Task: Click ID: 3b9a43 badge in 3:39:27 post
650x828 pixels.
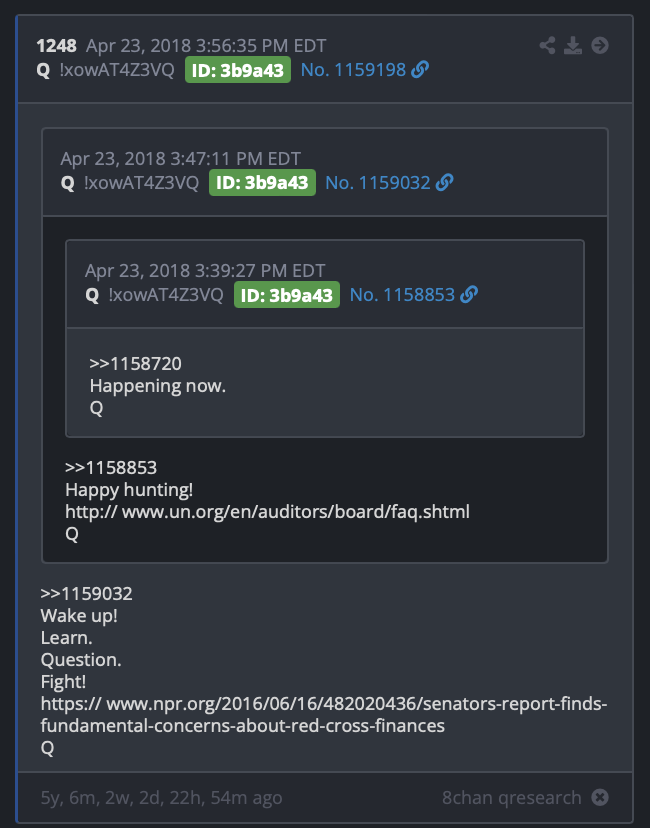Action: pos(287,295)
